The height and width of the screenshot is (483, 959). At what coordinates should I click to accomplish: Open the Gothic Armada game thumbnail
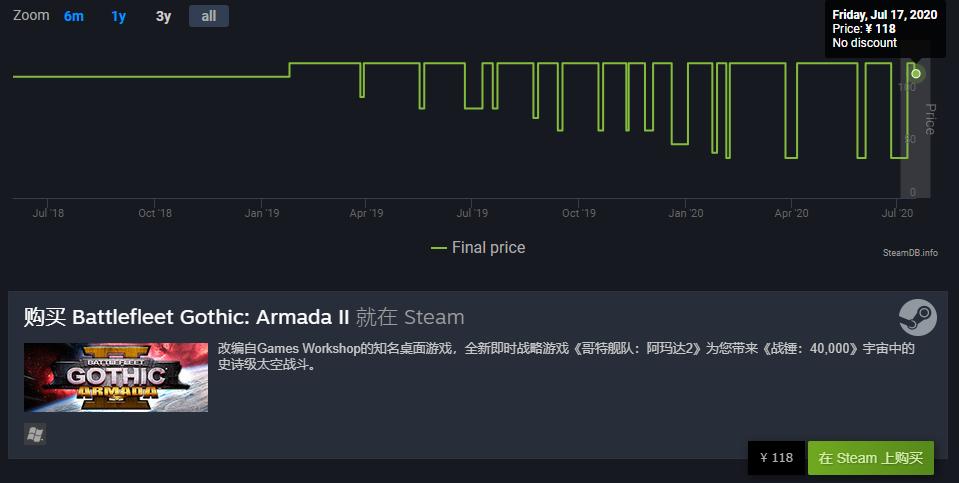click(116, 377)
